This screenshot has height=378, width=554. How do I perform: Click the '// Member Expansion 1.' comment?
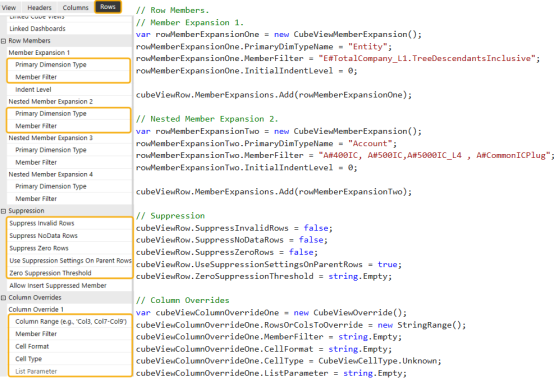click(190, 23)
